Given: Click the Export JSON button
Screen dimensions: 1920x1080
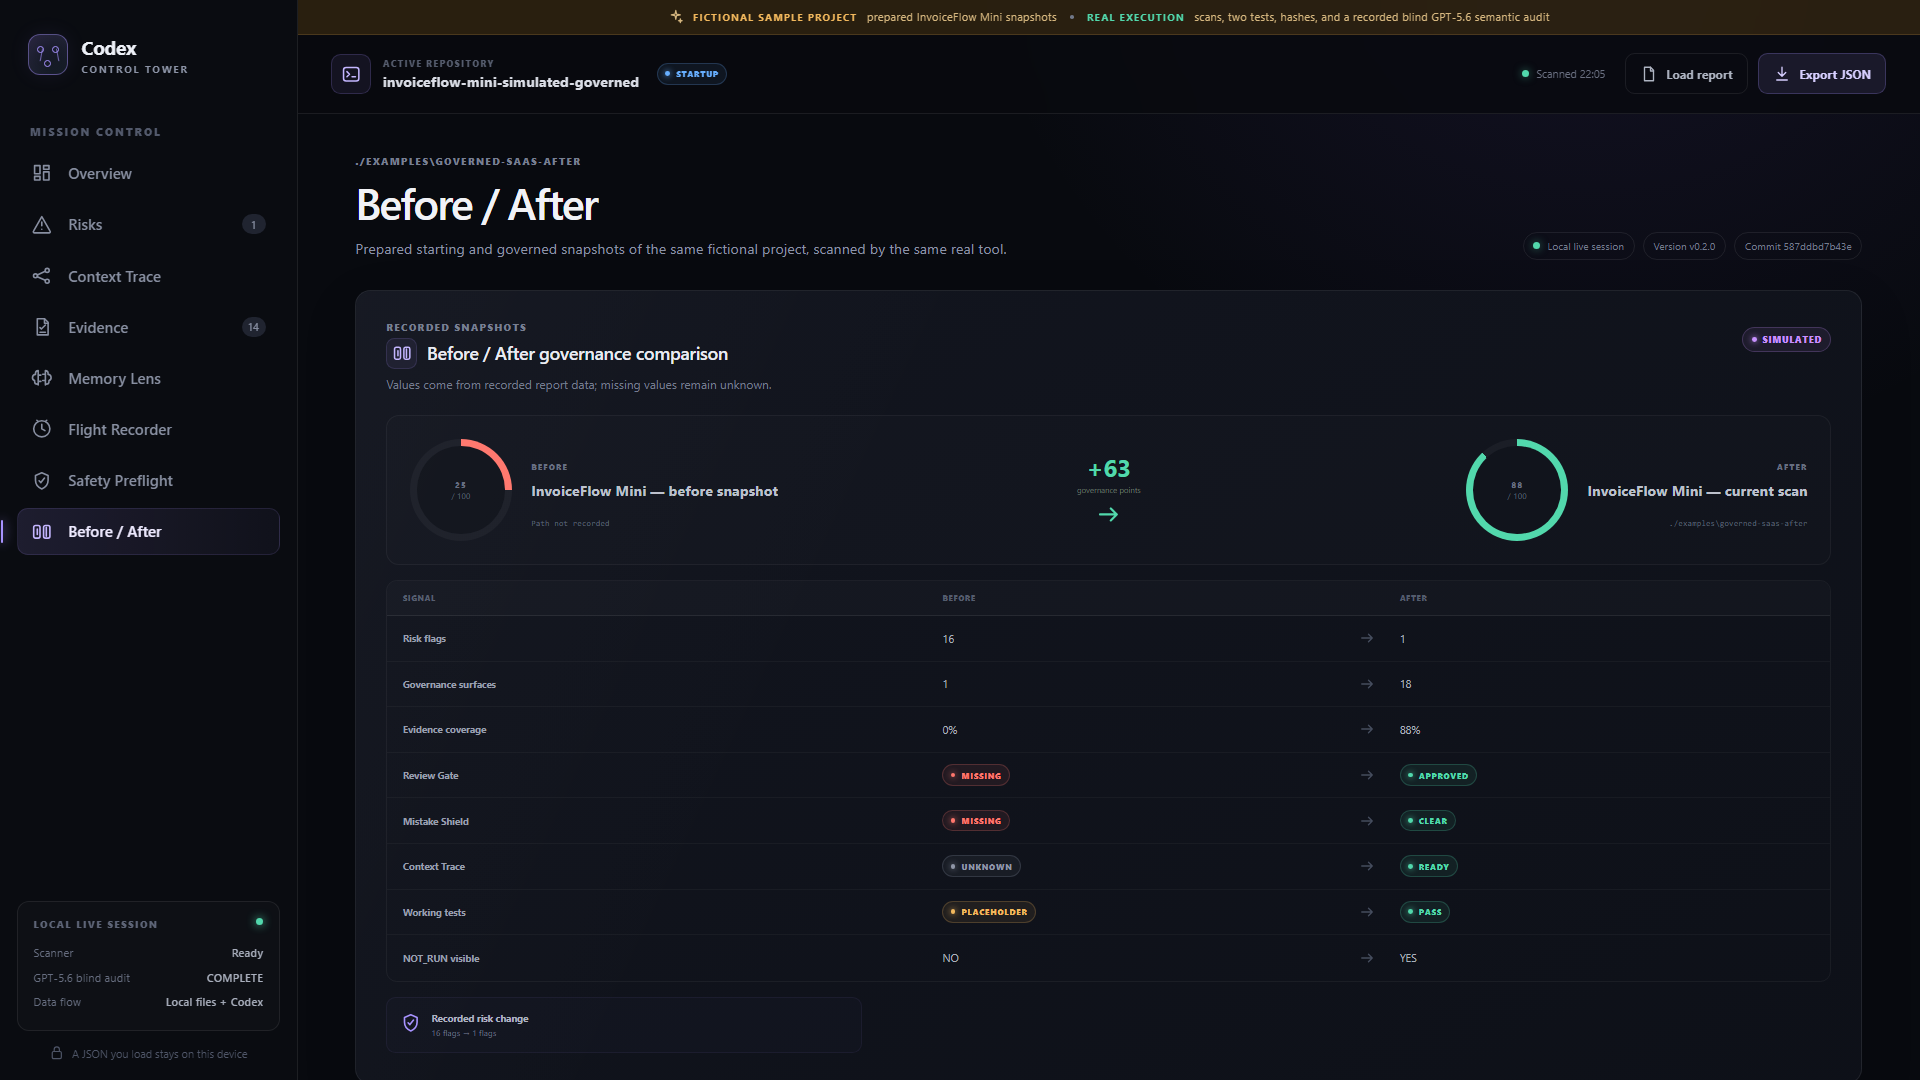Looking at the screenshot, I should (1822, 74).
